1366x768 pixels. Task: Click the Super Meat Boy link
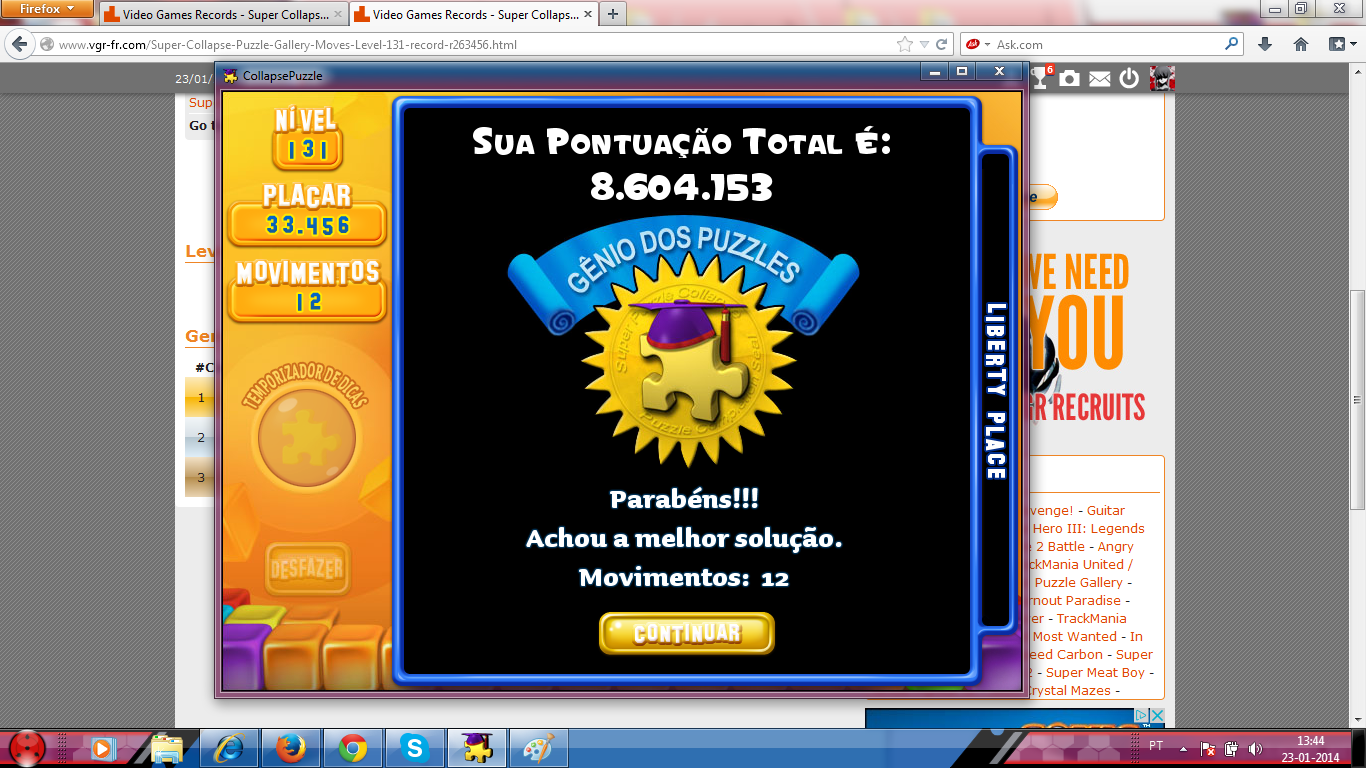[1095, 672]
